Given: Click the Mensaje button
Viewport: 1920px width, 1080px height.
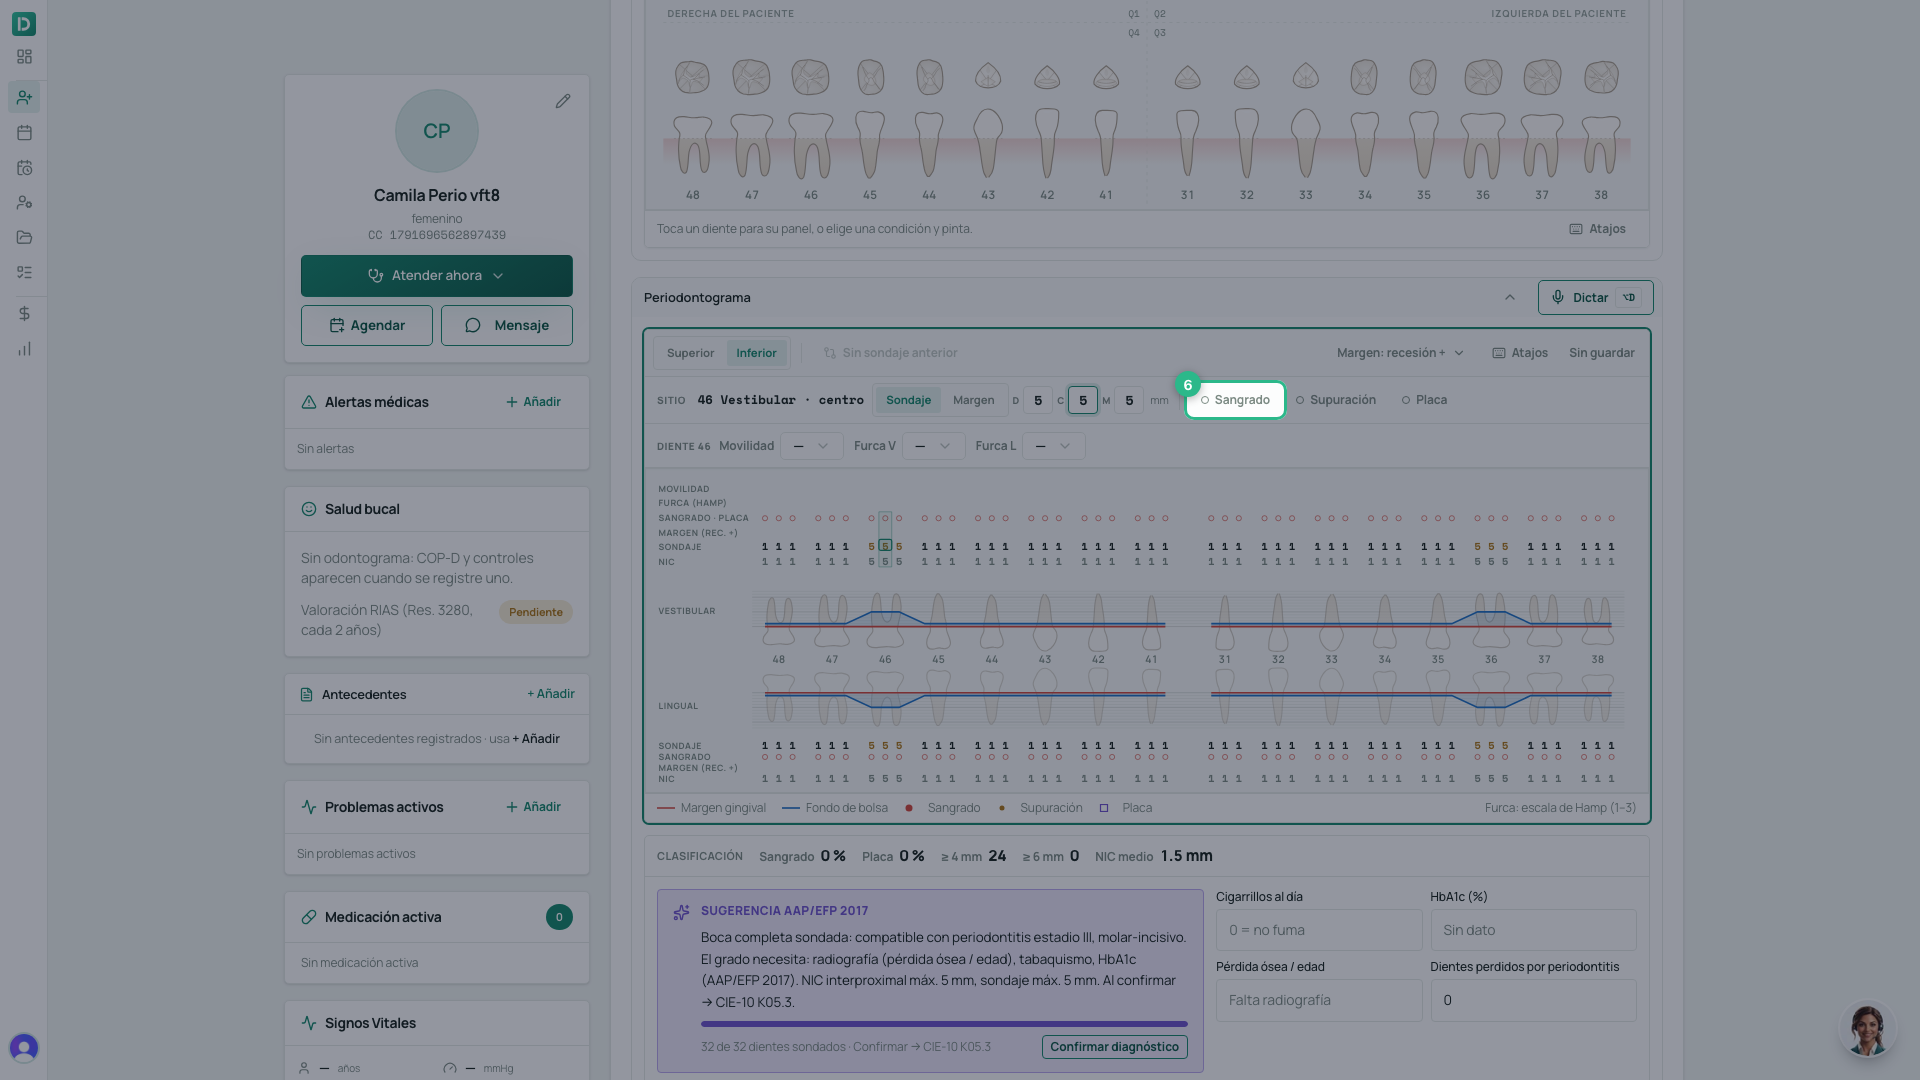Looking at the screenshot, I should 507,325.
